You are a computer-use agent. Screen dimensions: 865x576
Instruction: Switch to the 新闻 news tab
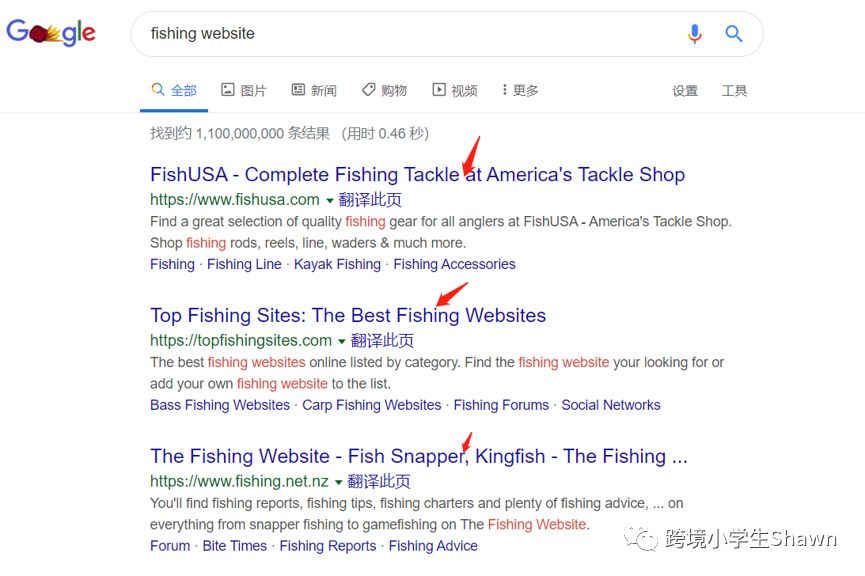[314, 90]
